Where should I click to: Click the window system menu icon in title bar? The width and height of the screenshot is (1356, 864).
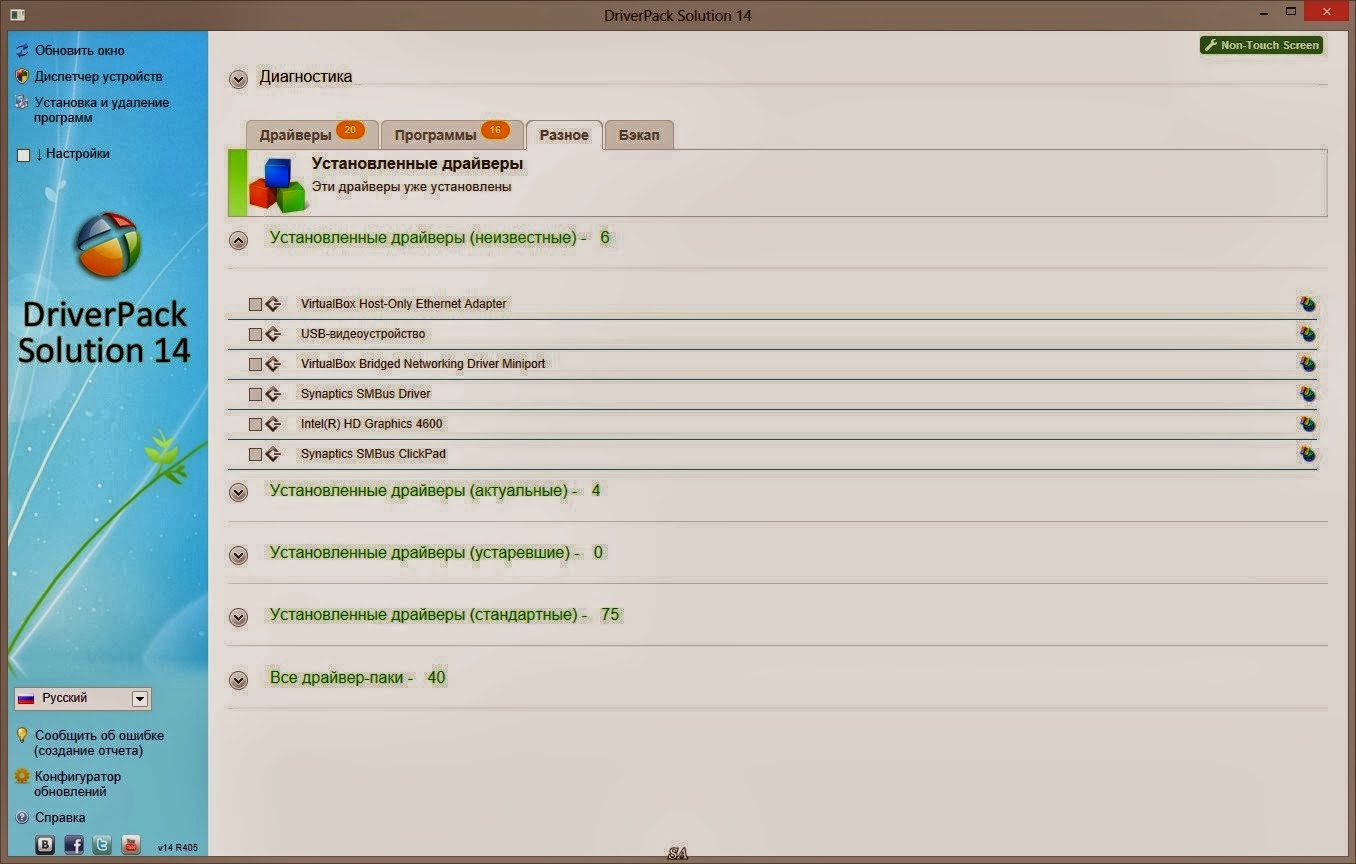pyautogui.click(x=16, y=15)
